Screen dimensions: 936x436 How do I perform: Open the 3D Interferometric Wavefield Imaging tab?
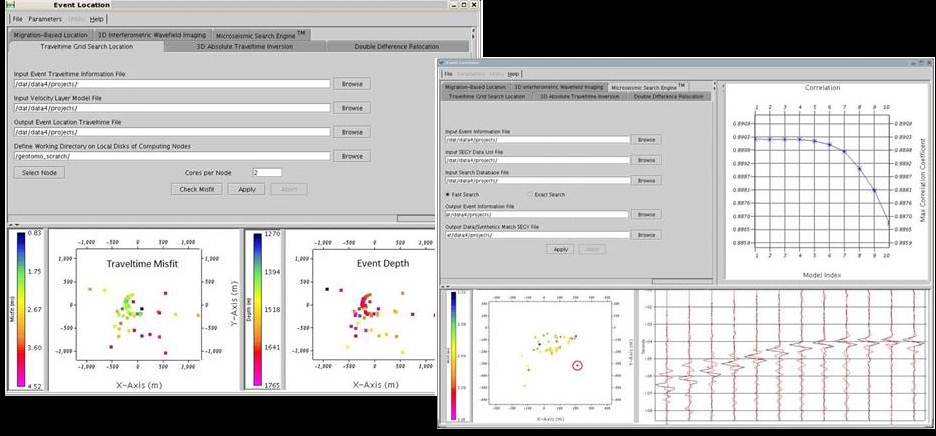click(151, 35)
